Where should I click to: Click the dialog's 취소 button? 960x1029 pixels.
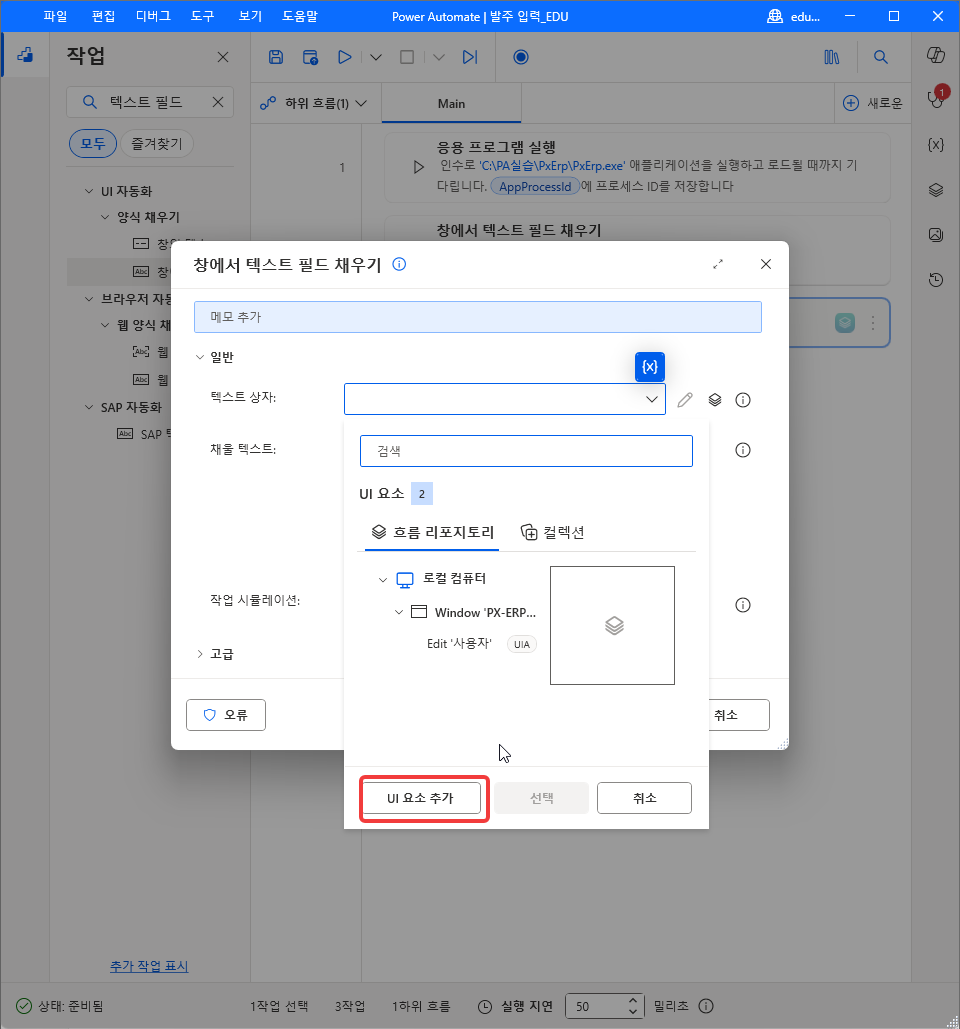[x=739, y=715]
